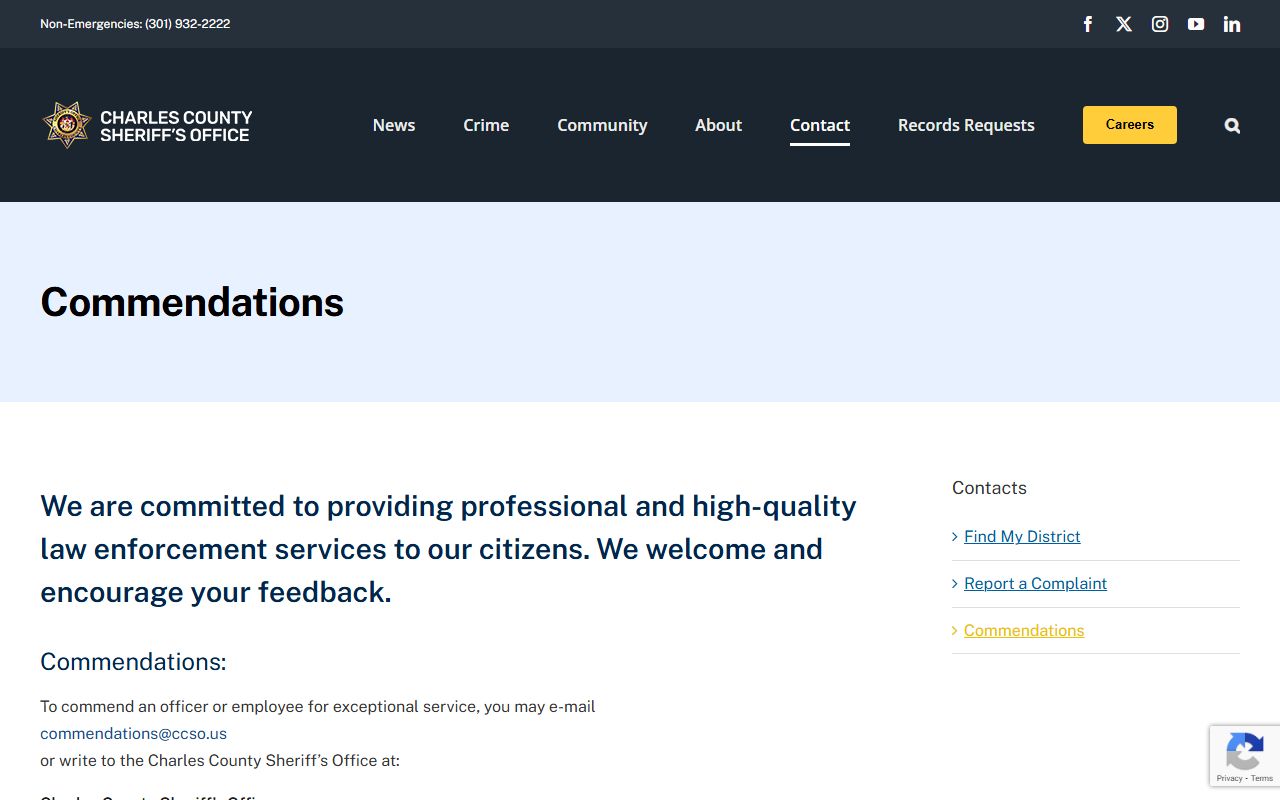Visit the YouTube channel icon
This screenshot has height=800, width=1280.
pos(1196,24)
